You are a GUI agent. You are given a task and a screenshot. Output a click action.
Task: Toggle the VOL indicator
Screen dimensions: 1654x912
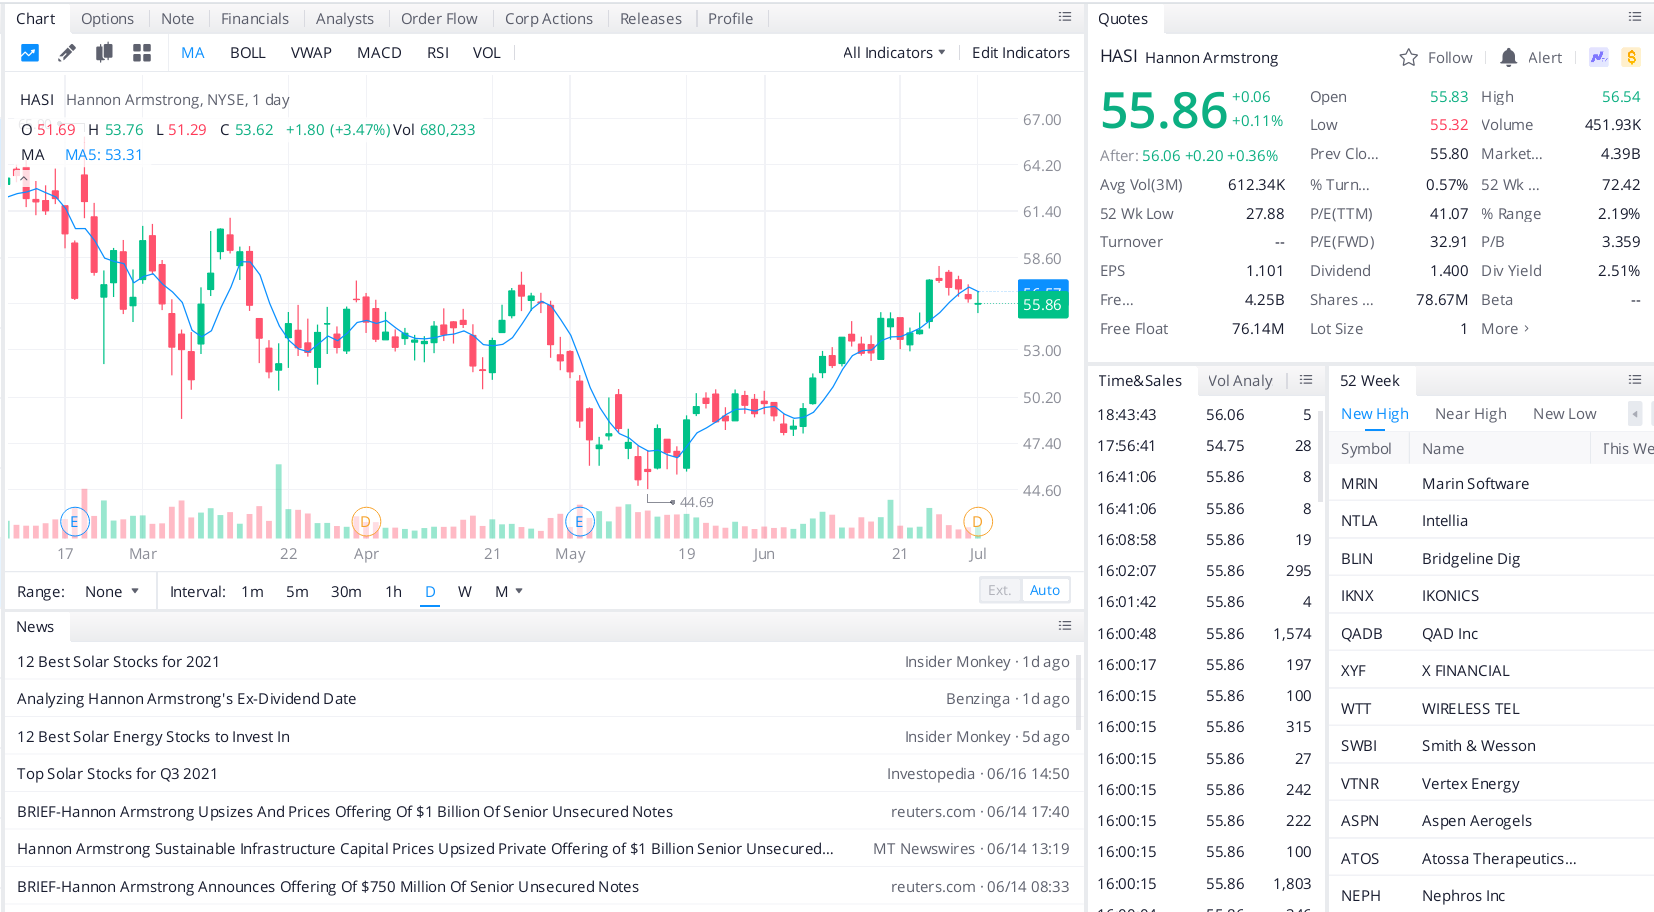click(487, 53)
